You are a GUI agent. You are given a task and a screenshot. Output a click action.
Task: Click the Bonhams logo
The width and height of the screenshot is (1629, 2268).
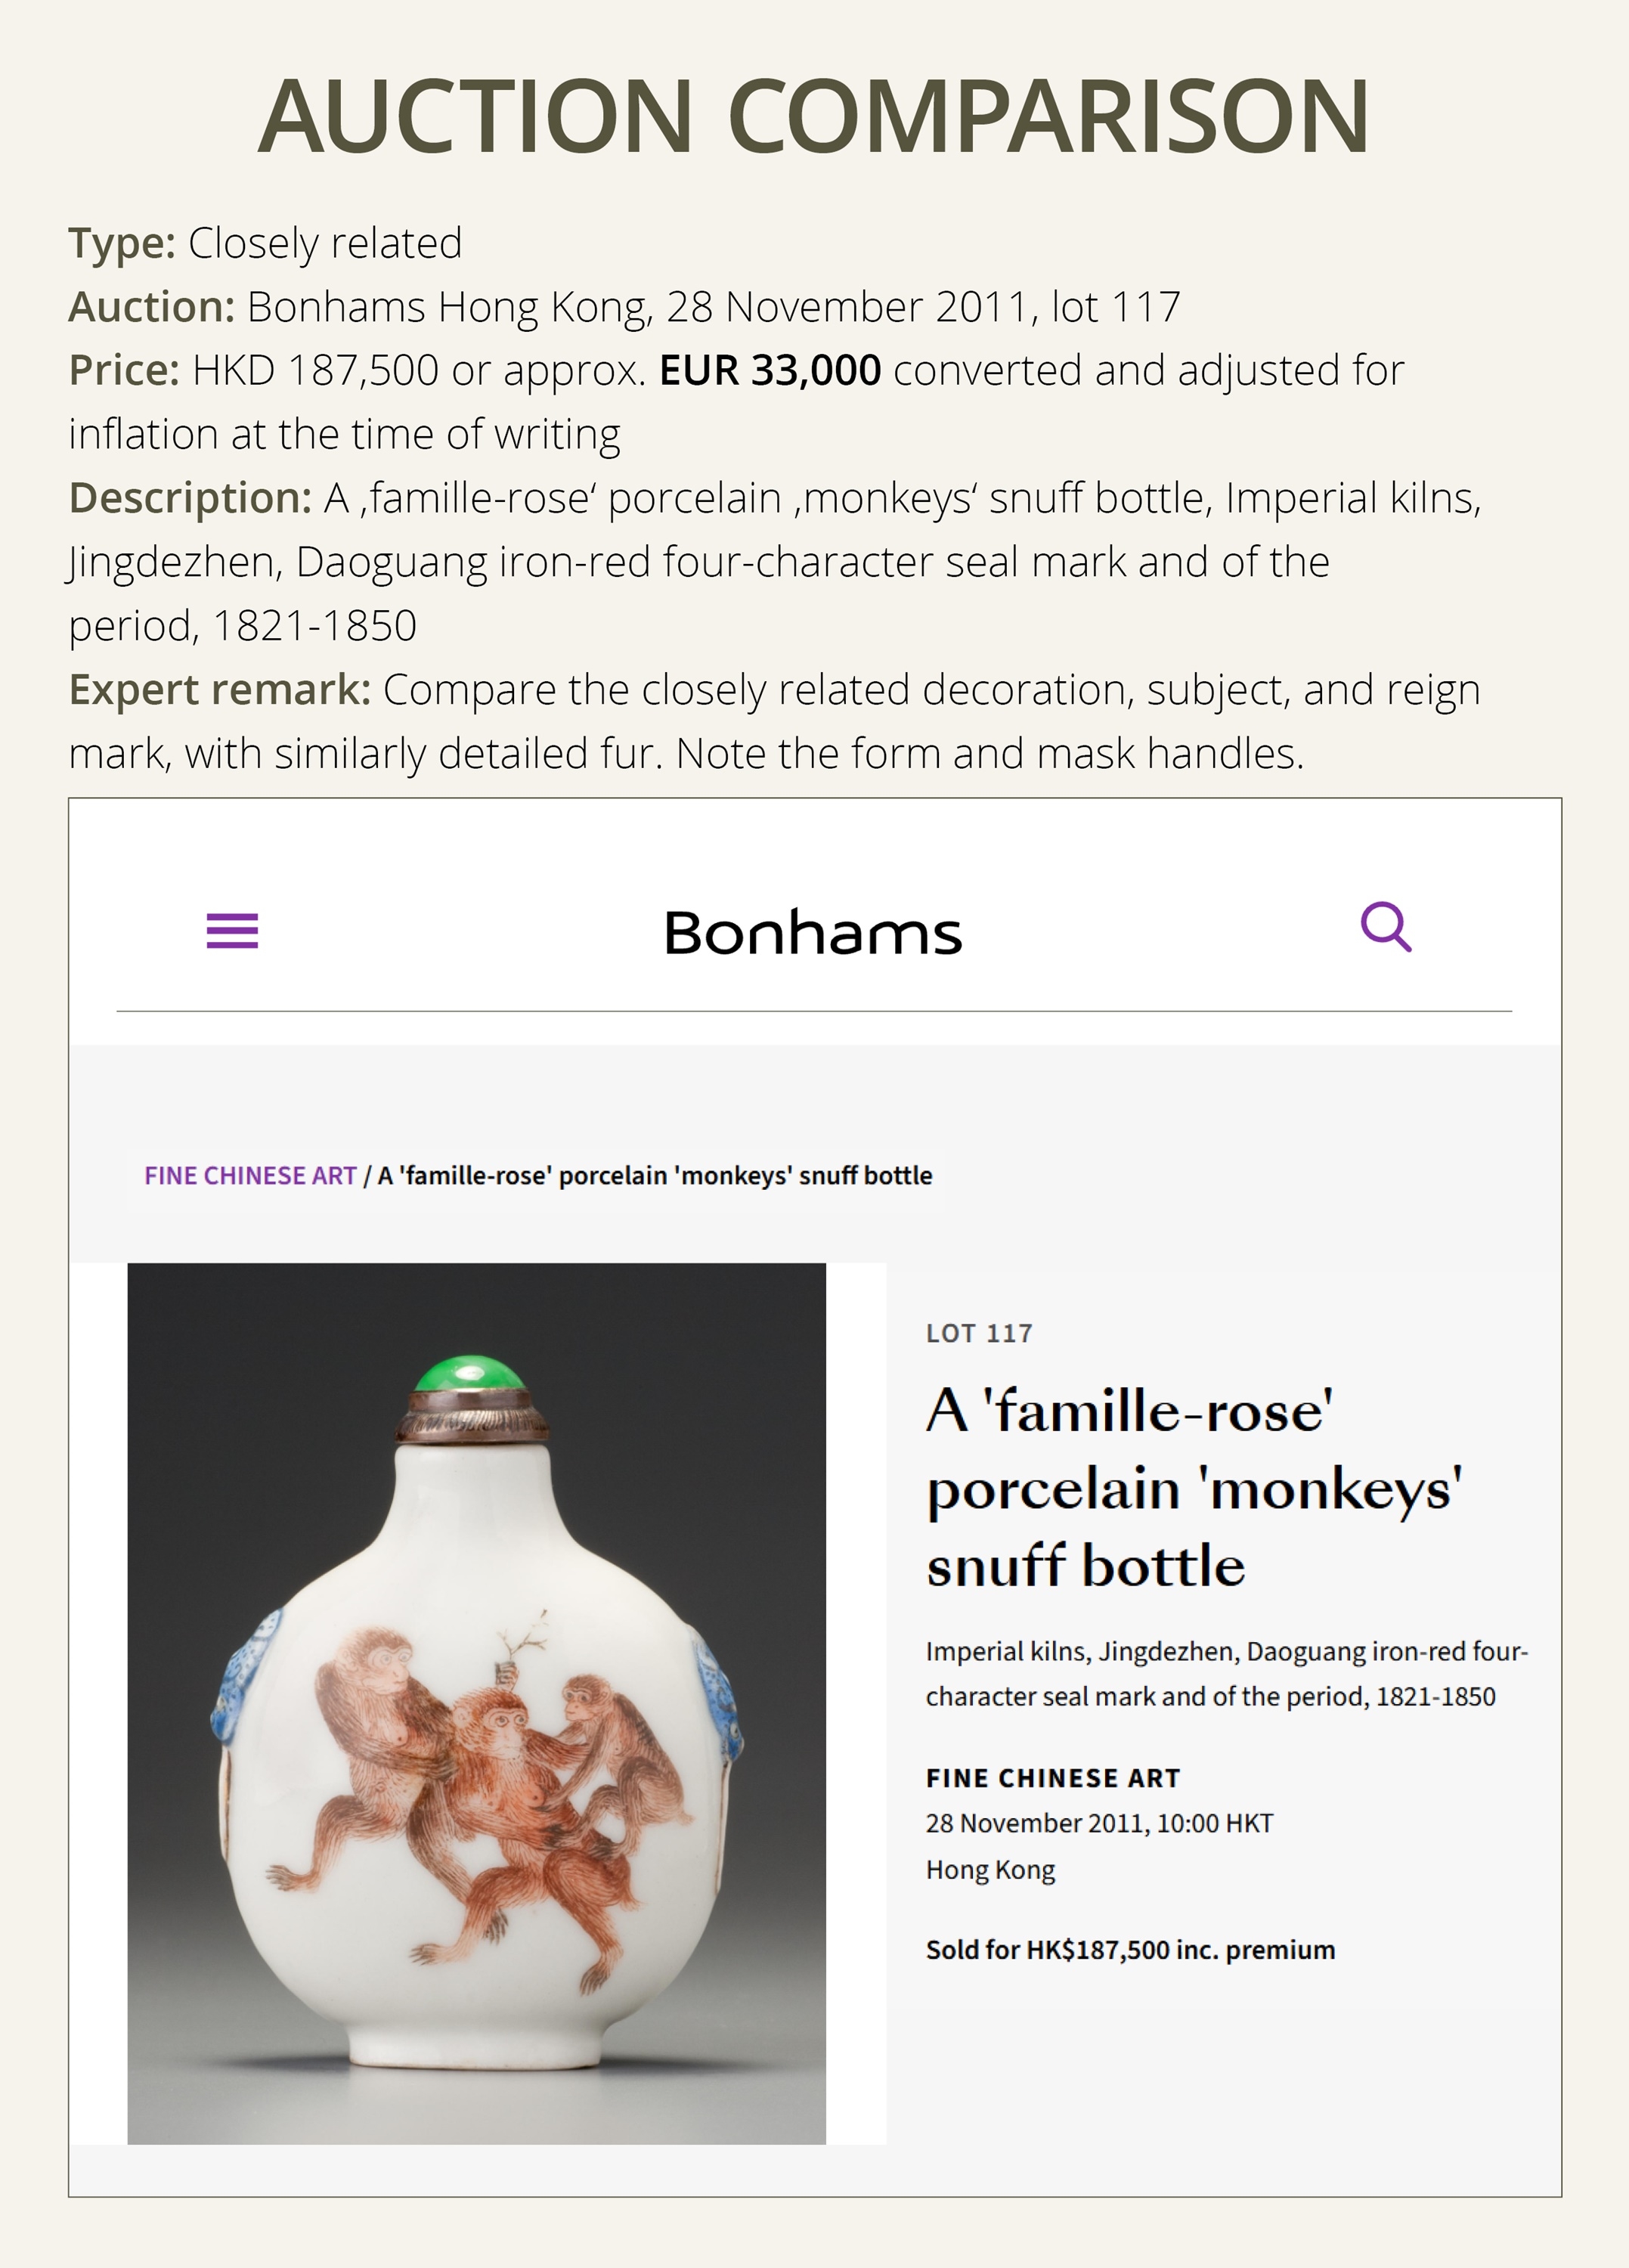pos(813,933)
